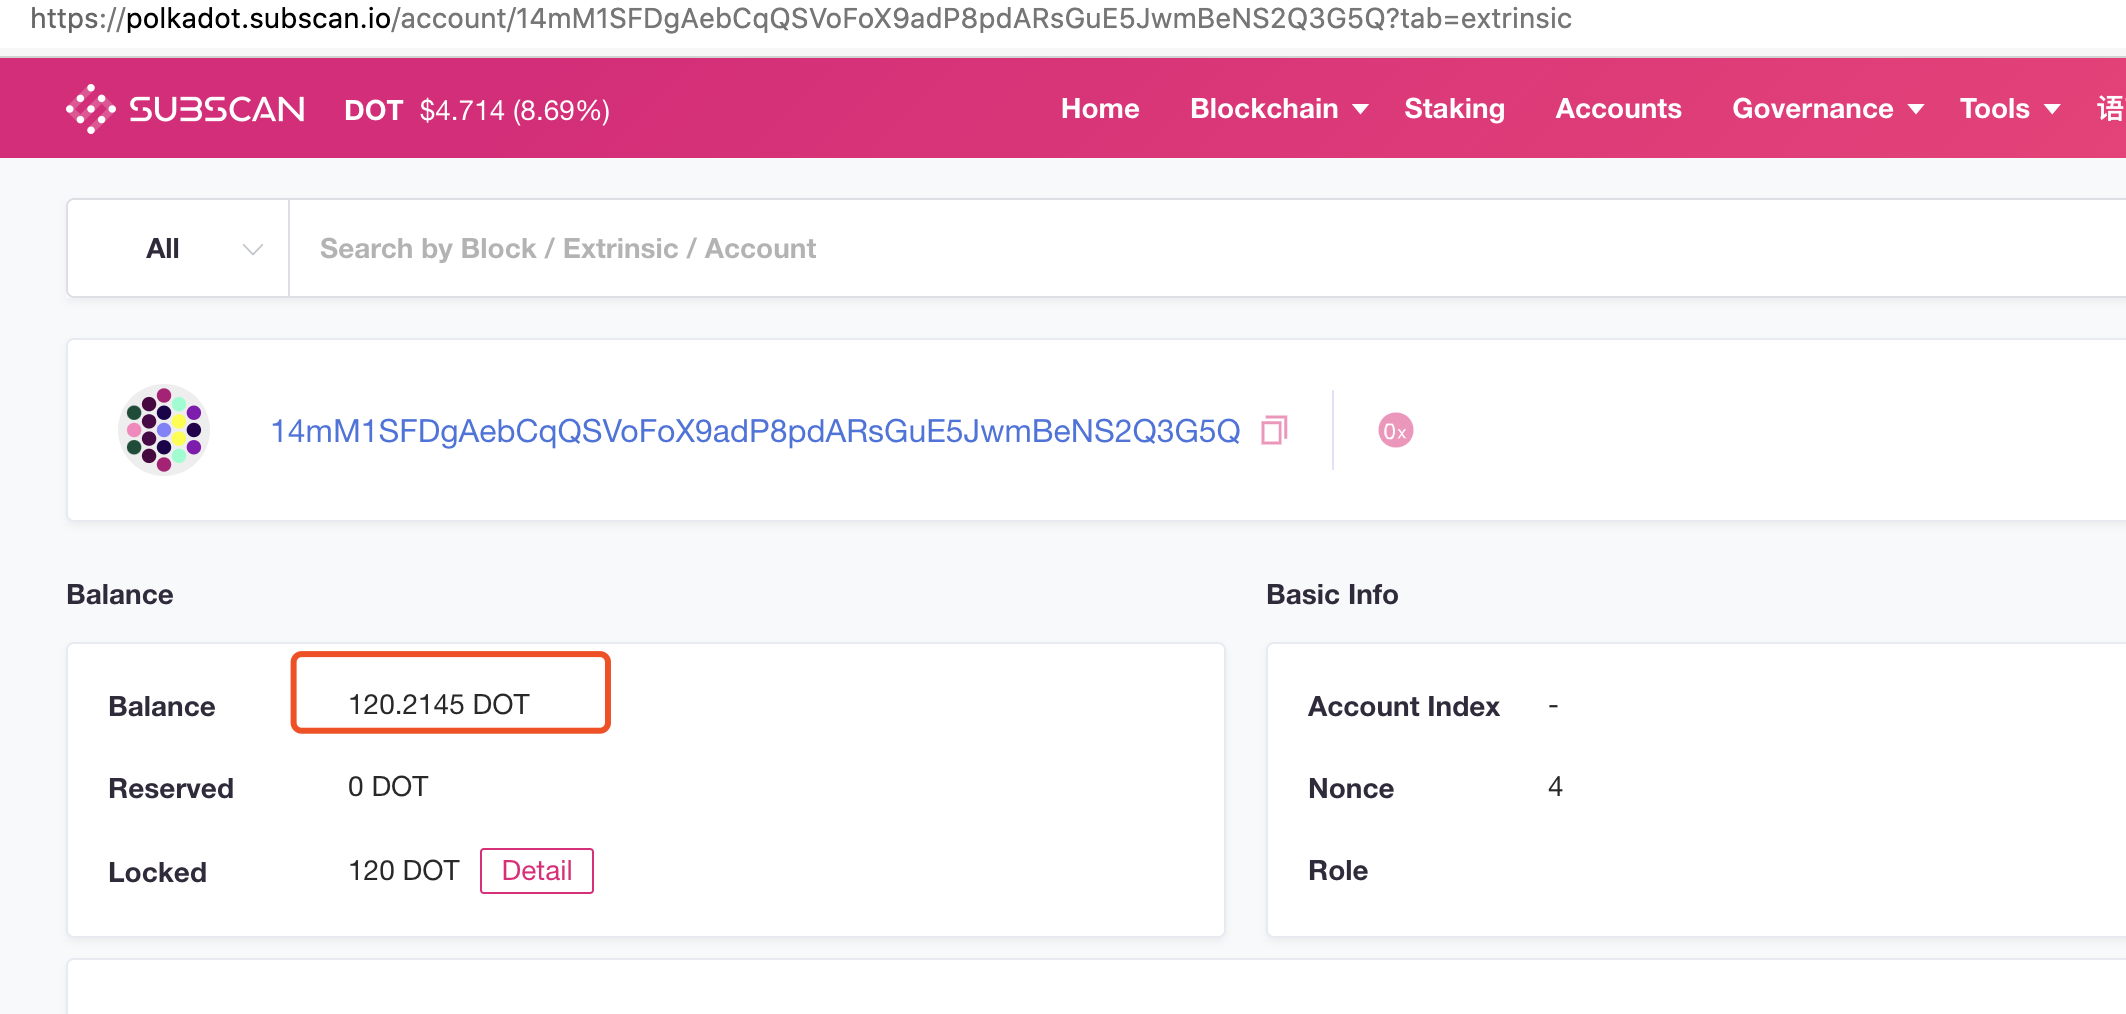Copy the account address using the copy icon
This screenshot has width=2126, height=1014.
pyautogui.click(x=1274, y=430)
